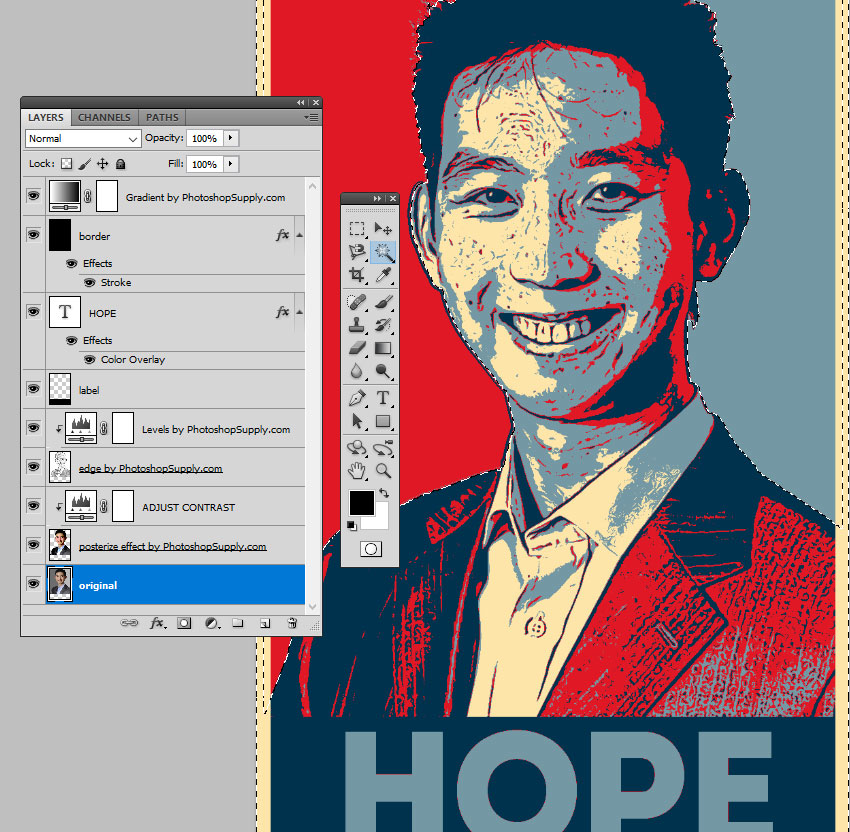Select the Dodge tool
This screenshot has width=850, height=832.
(x=383, y=371)
